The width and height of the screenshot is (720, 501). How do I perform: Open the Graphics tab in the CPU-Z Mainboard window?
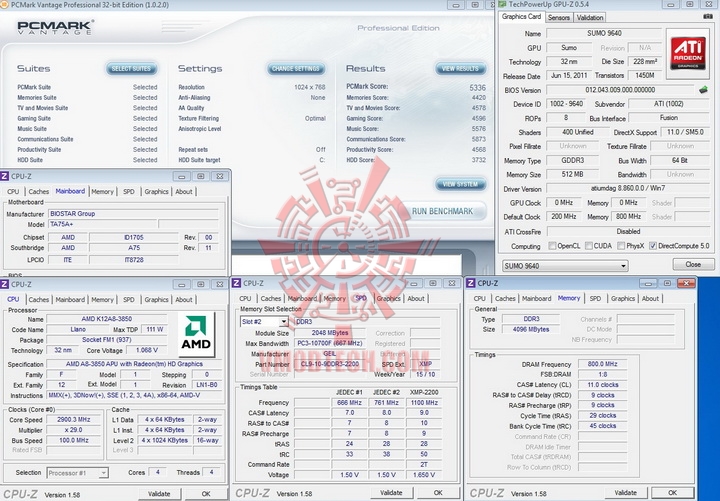pyautogui.click(x=156, y=191)
